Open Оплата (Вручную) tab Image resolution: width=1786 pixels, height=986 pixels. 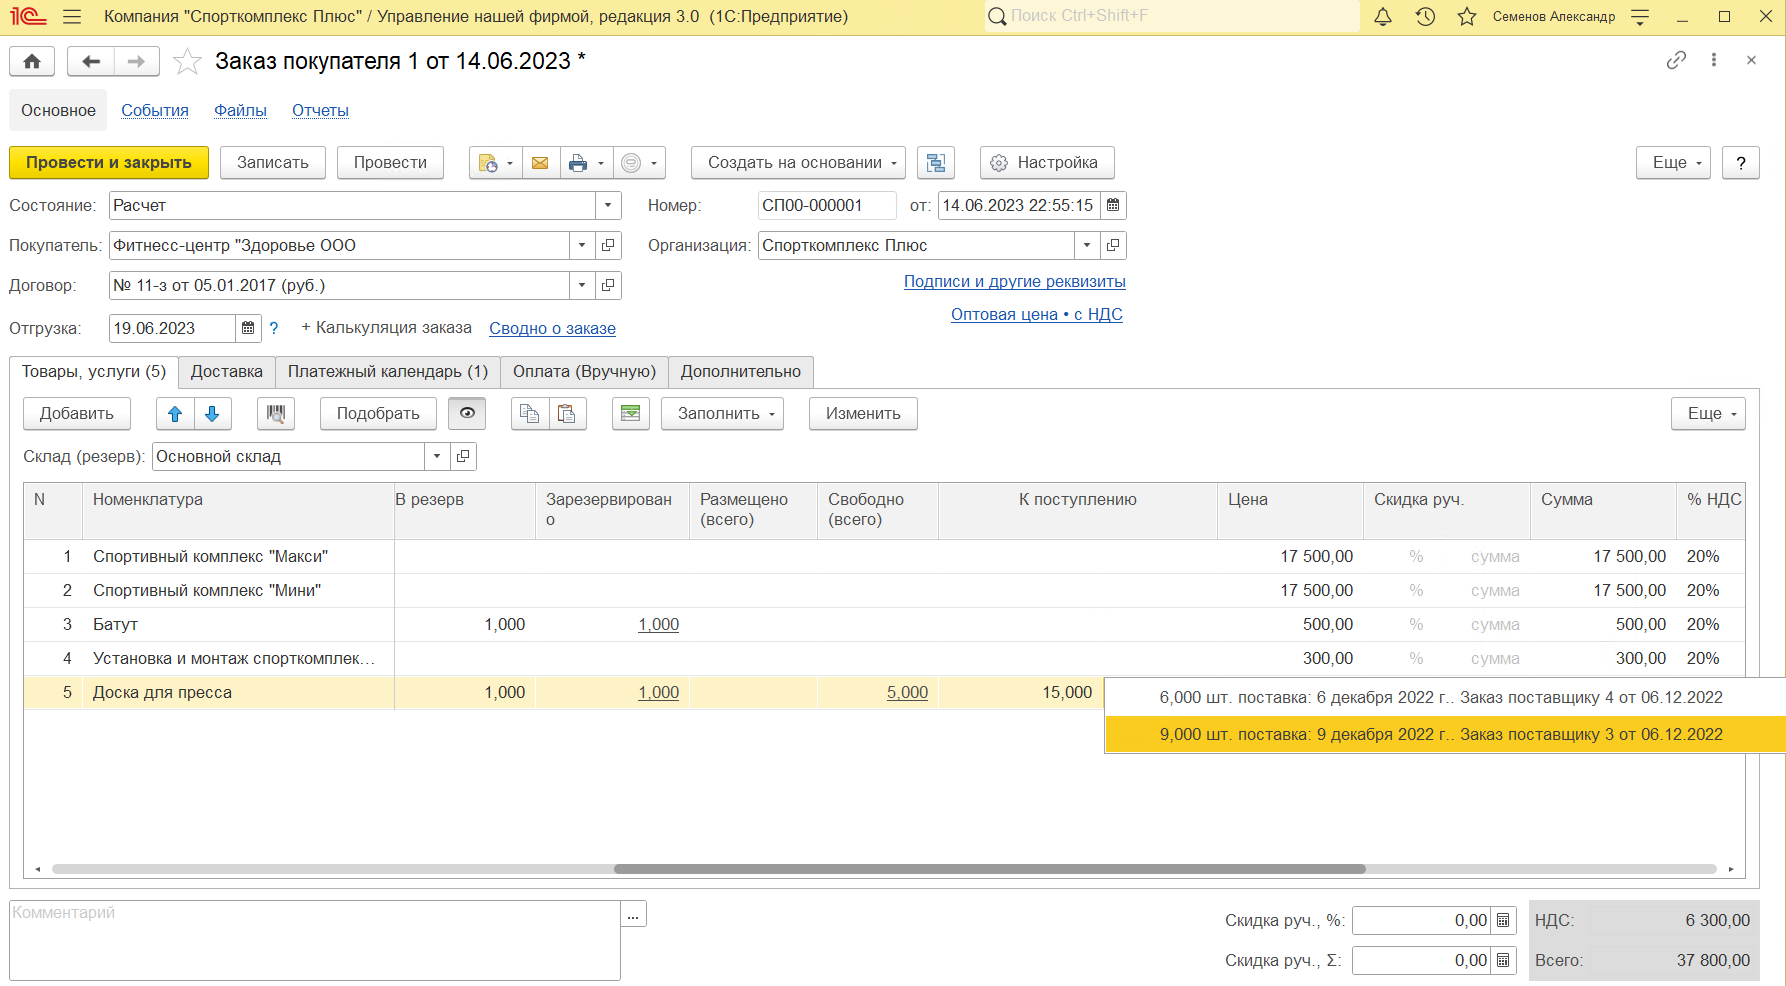[584, 372]
